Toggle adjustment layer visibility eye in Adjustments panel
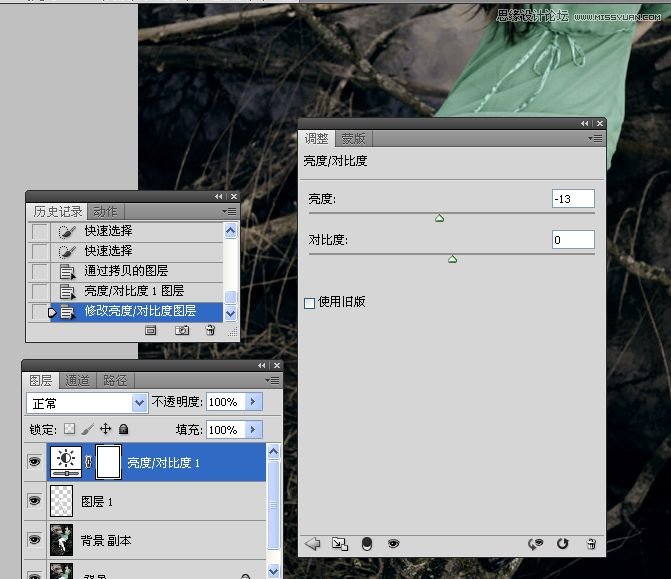 coord(393,544)
